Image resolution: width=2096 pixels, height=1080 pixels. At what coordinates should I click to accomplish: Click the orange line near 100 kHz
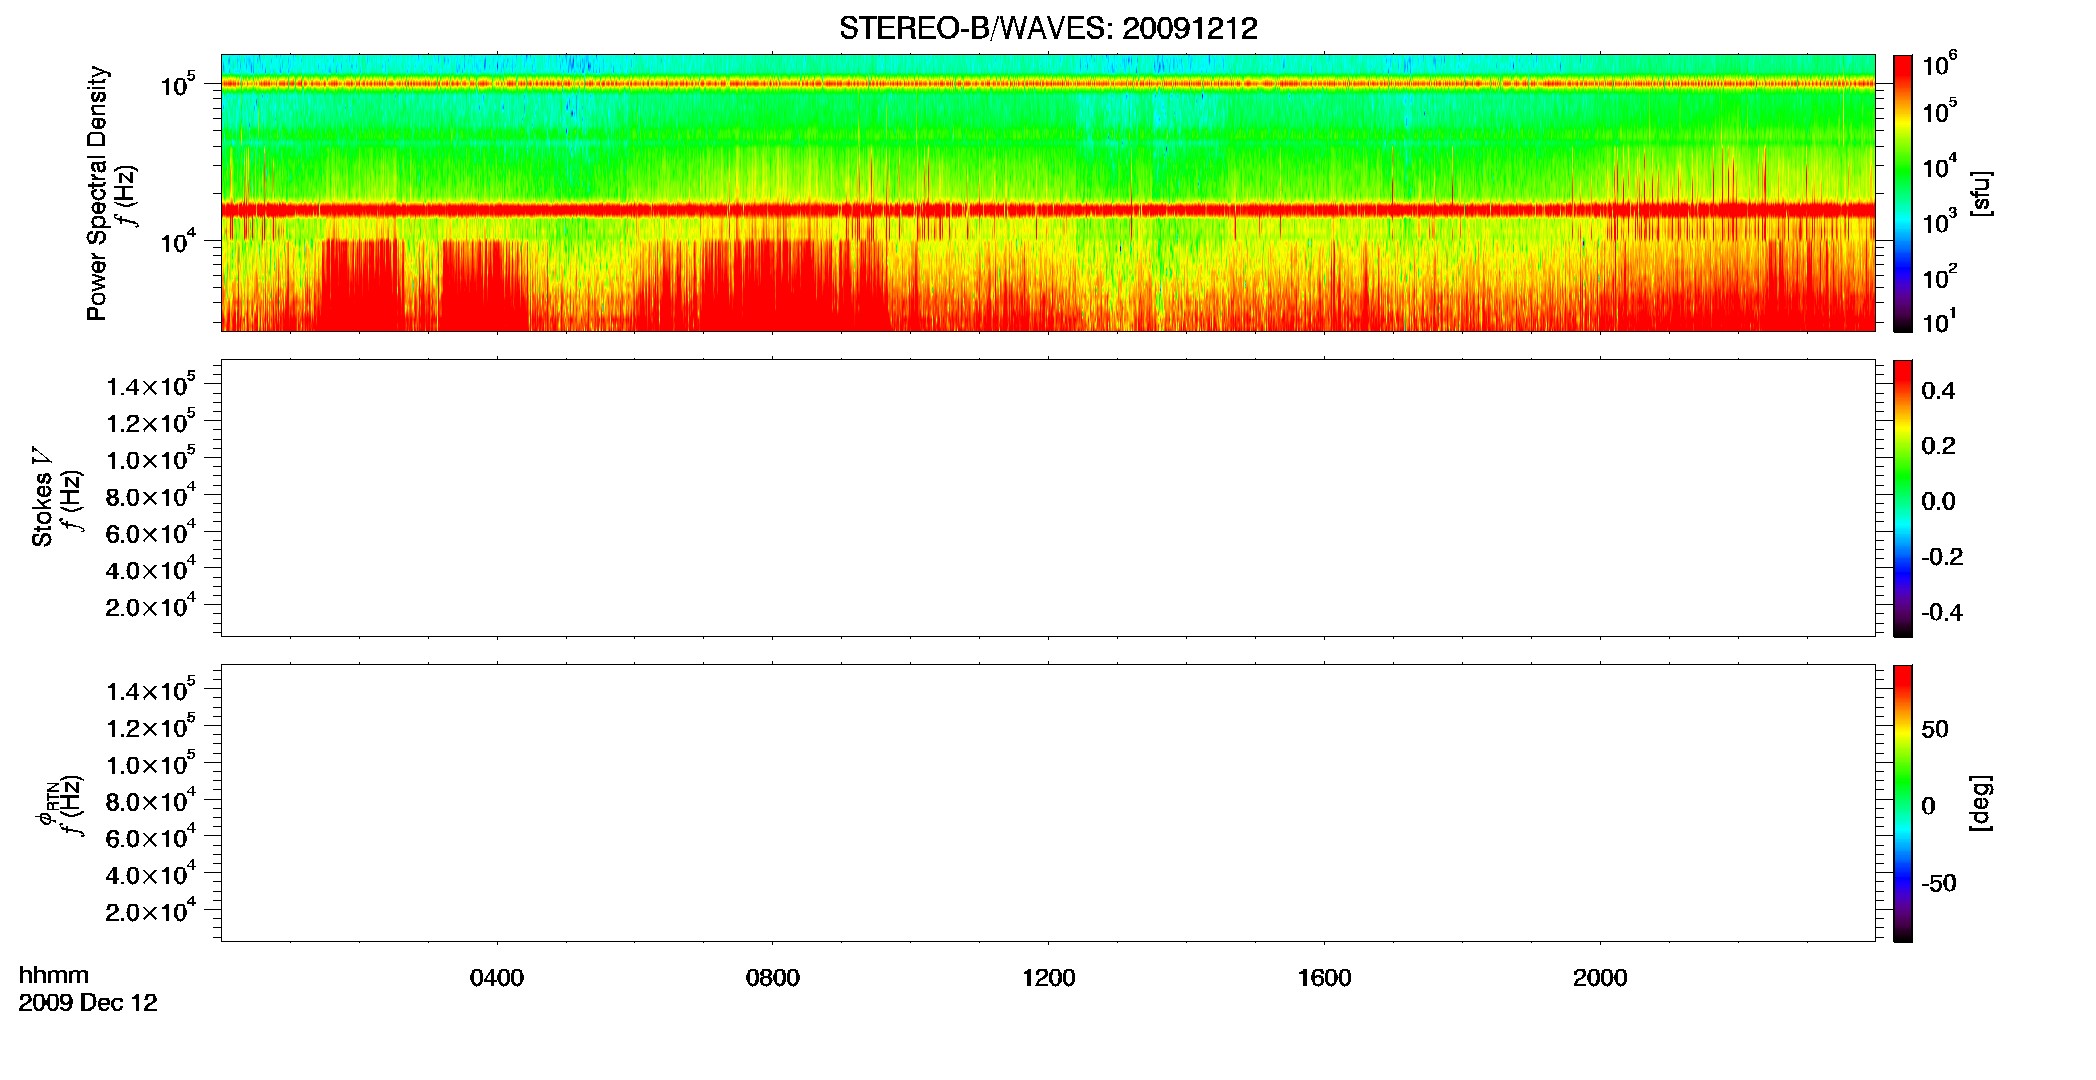click(1048, 84)
